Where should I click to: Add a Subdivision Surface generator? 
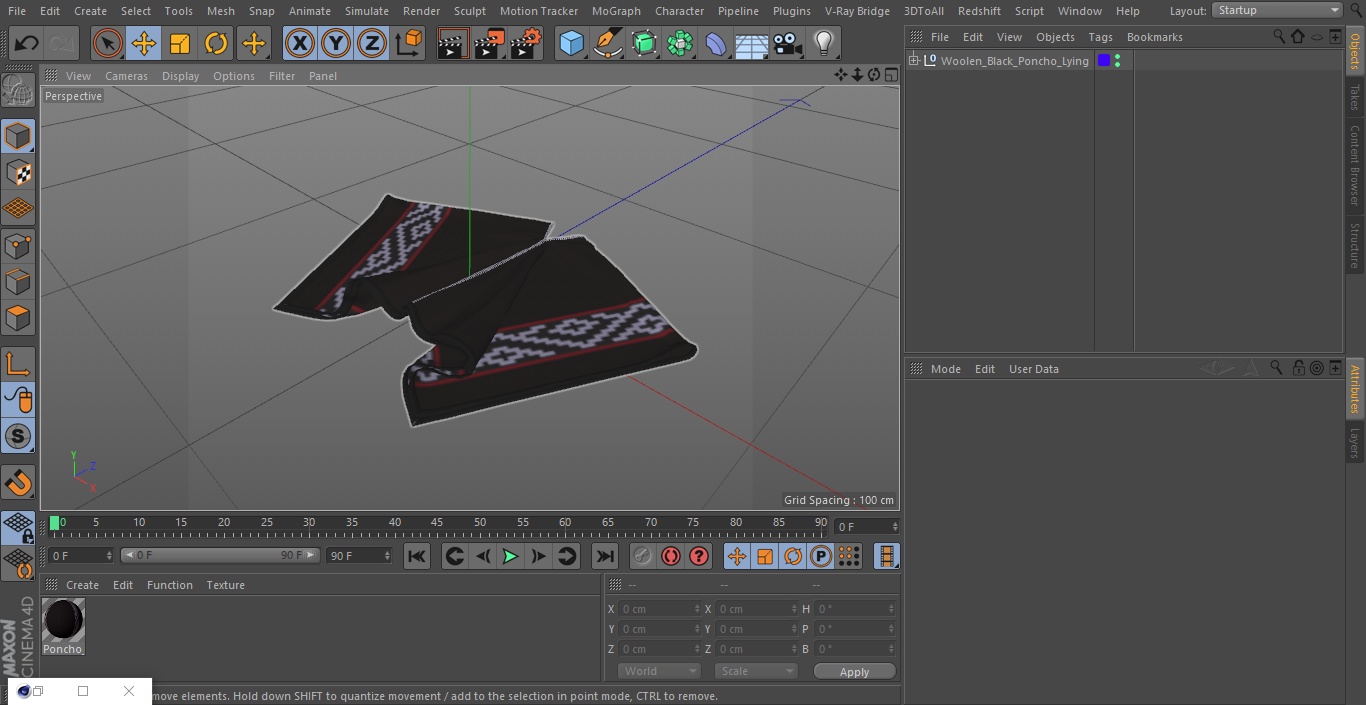tap(644, 43)
